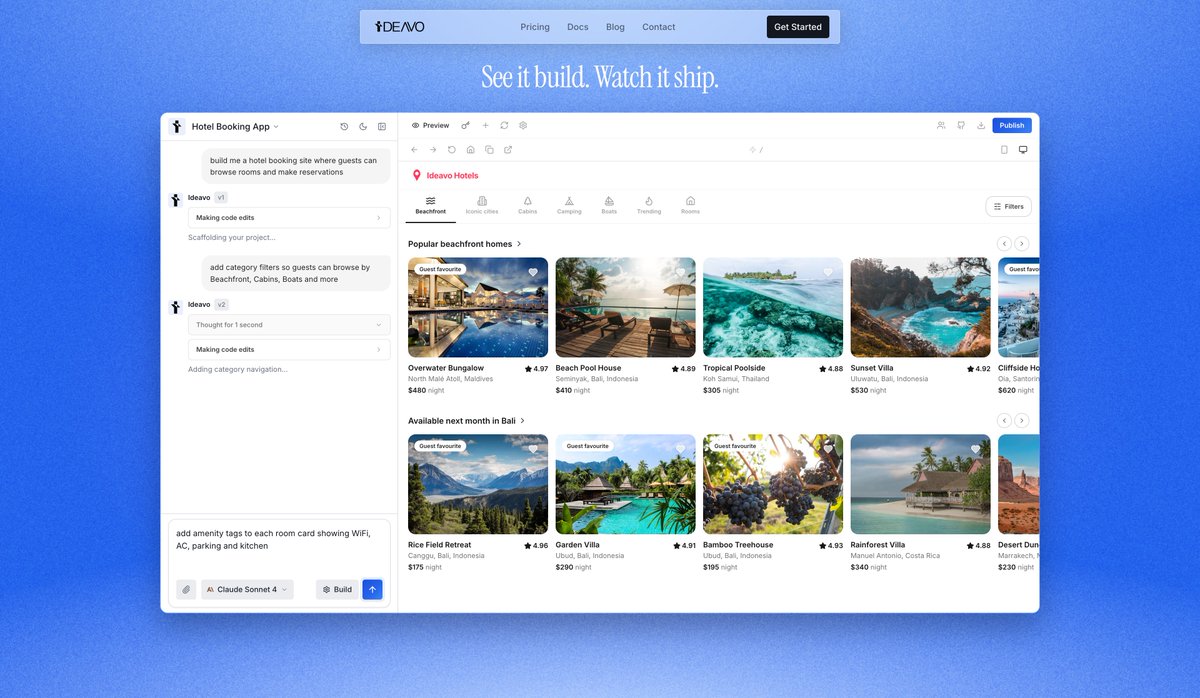Screen dimensions: 1200x698
Task: Click the Ideavo logo in header
Action: pos(399,27)
